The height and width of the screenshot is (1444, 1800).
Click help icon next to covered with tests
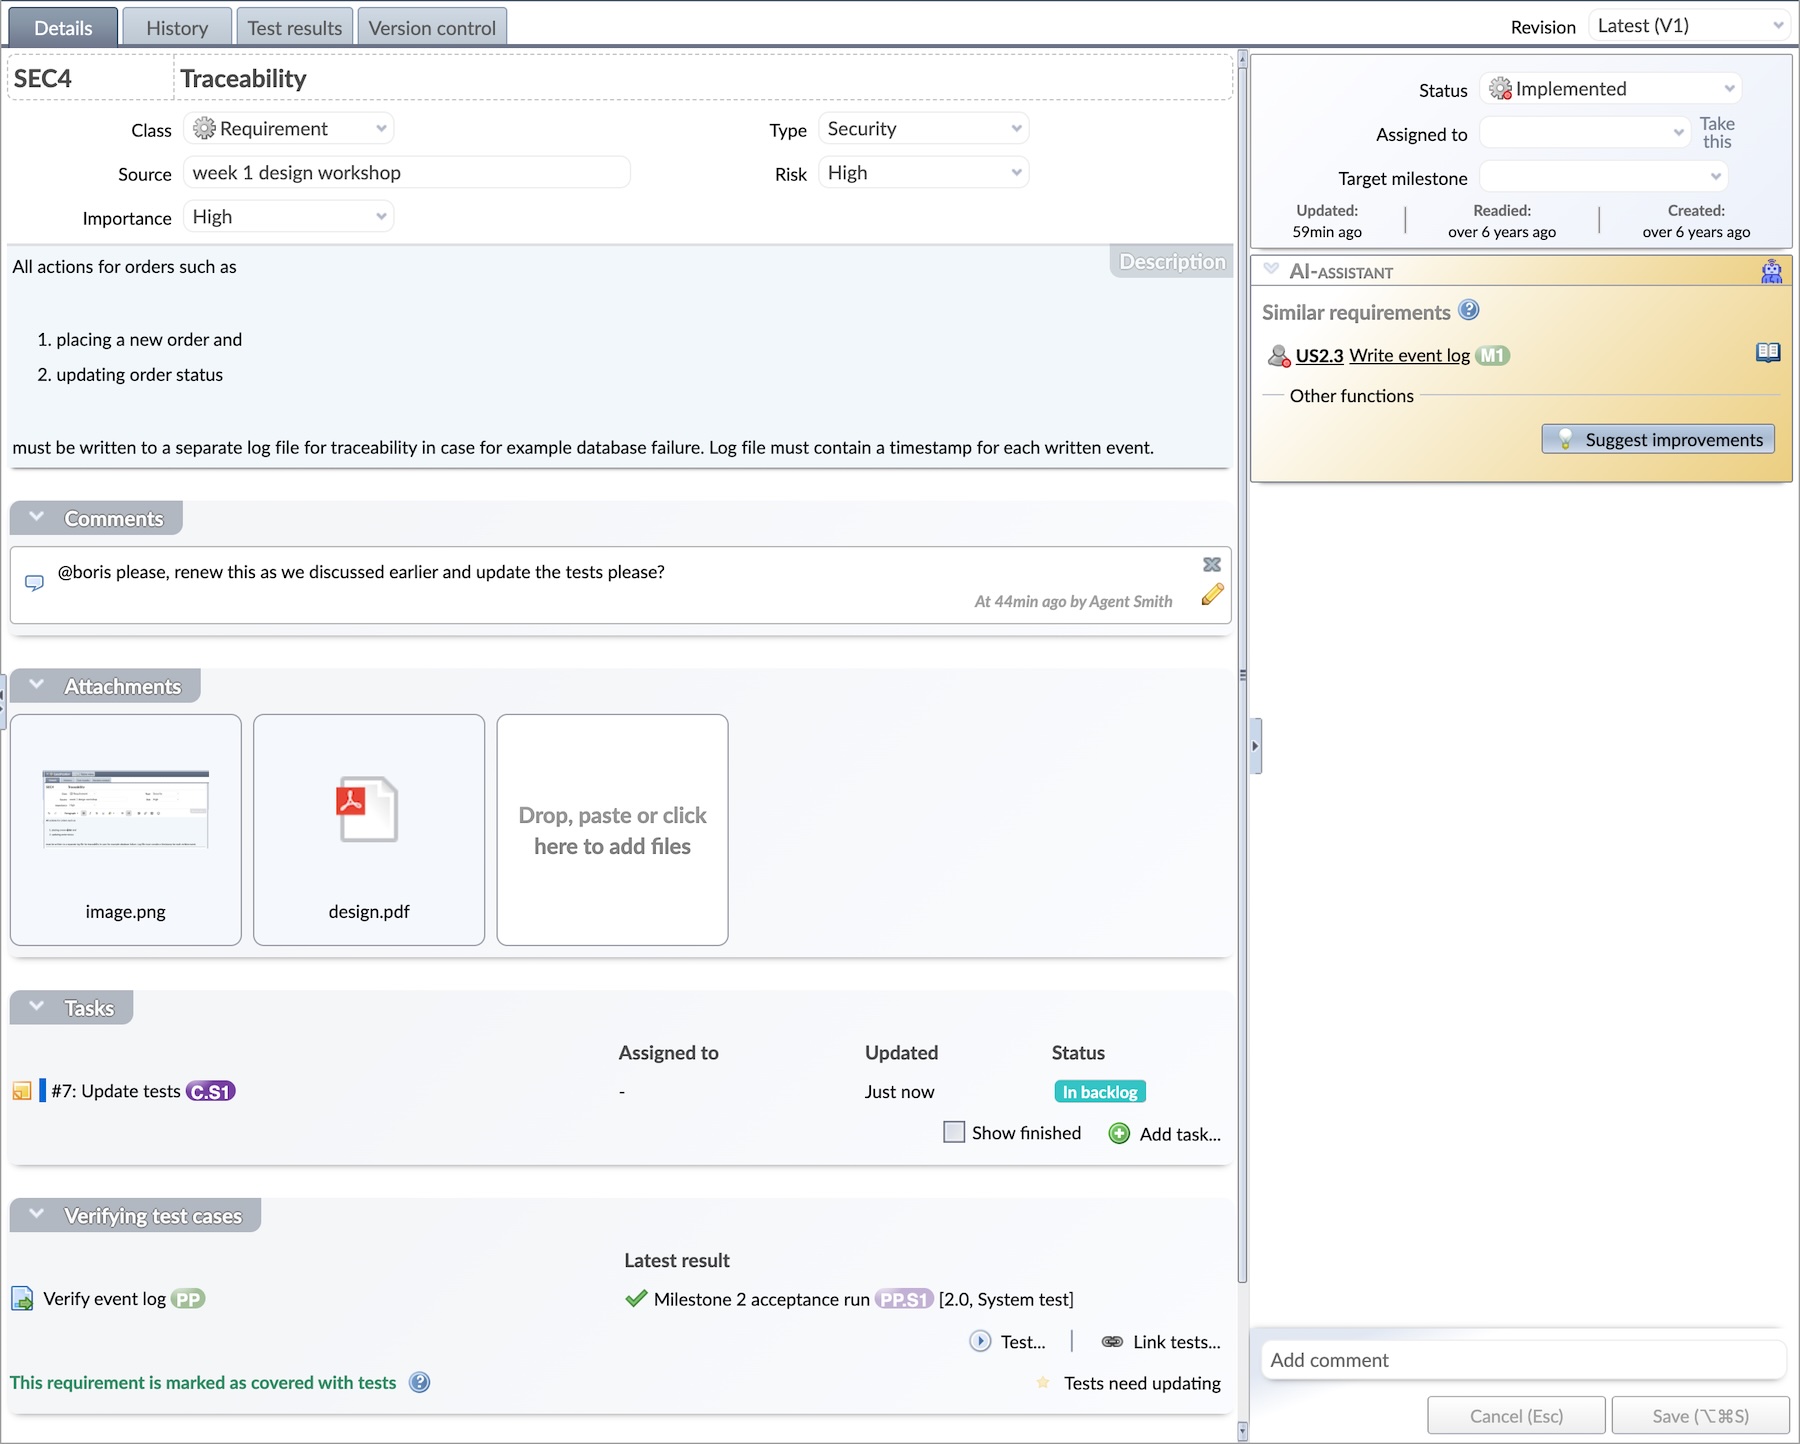pos(420,1383)
